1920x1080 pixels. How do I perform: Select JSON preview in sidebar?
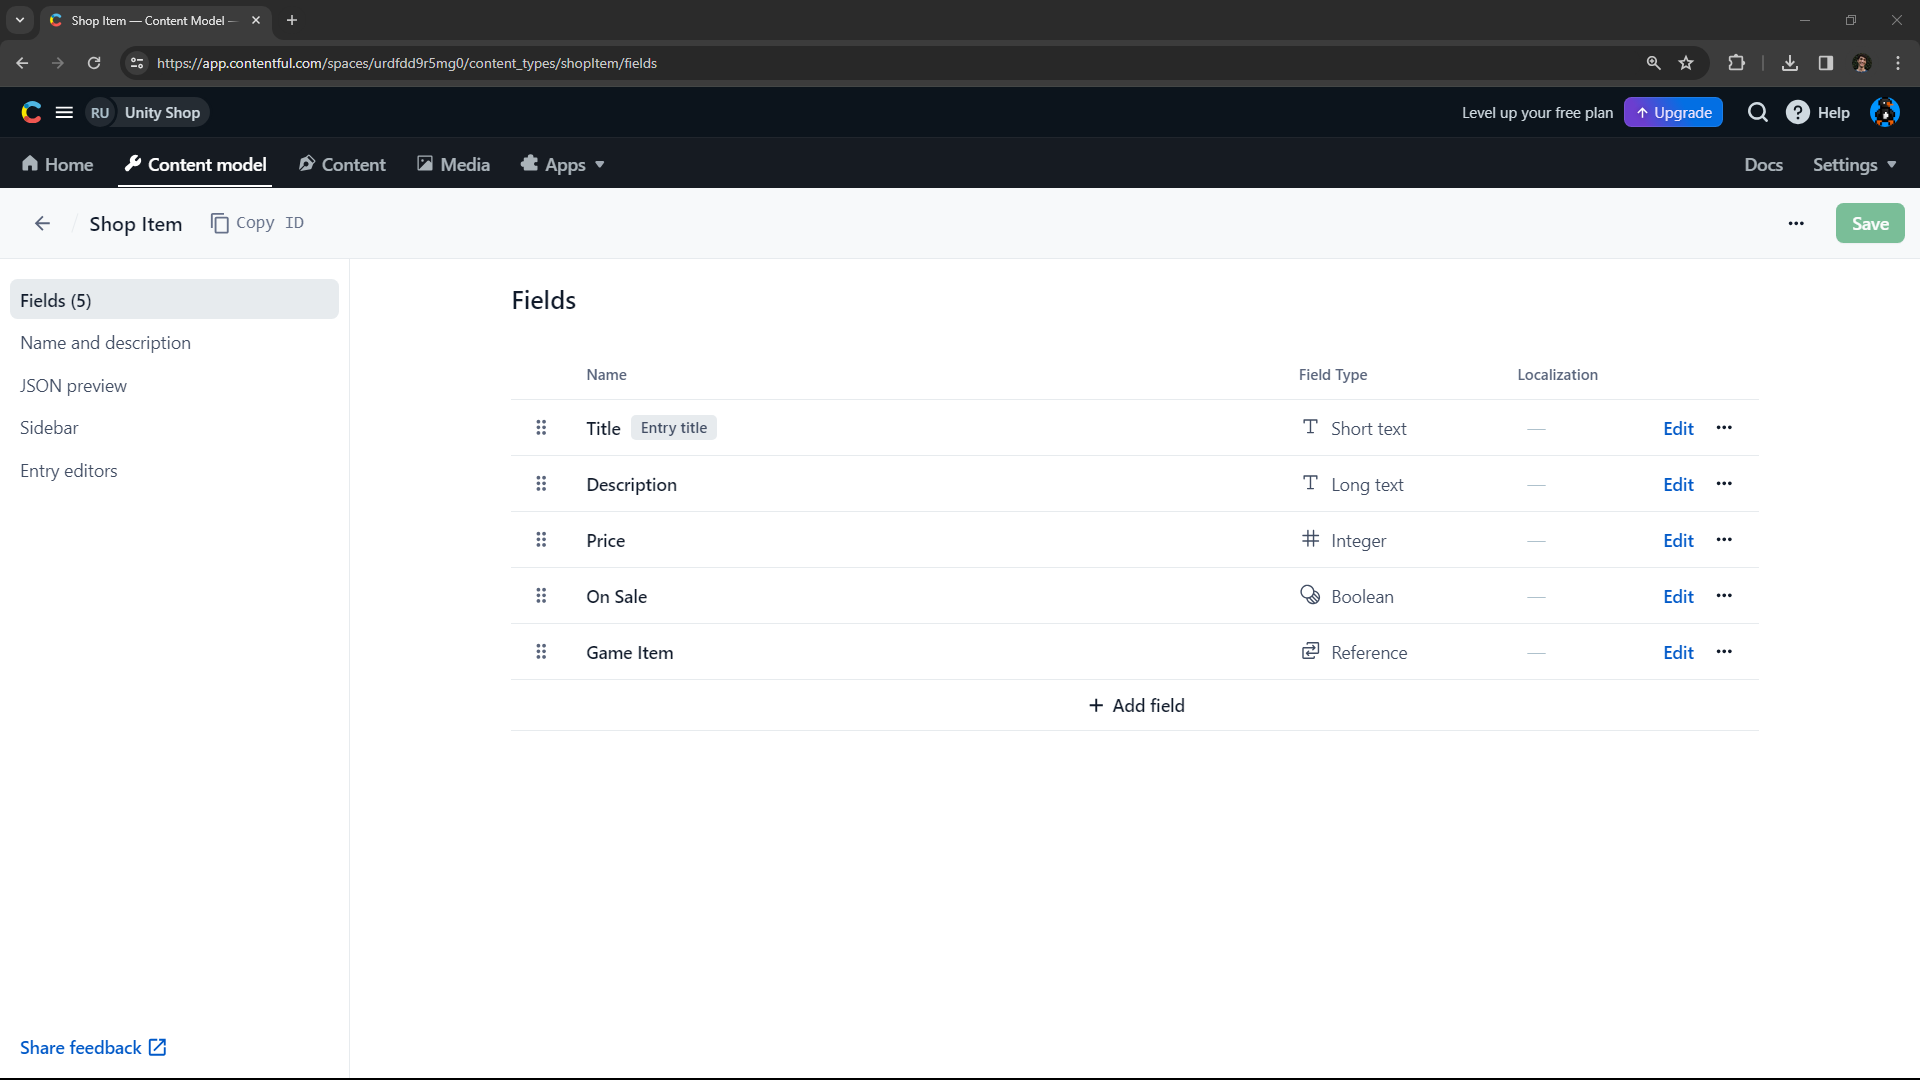[x=73, y=386]
